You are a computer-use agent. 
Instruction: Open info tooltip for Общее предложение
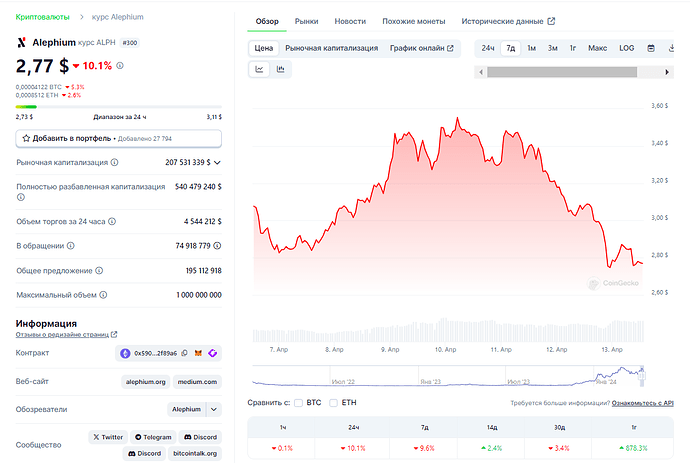[99, 270]
